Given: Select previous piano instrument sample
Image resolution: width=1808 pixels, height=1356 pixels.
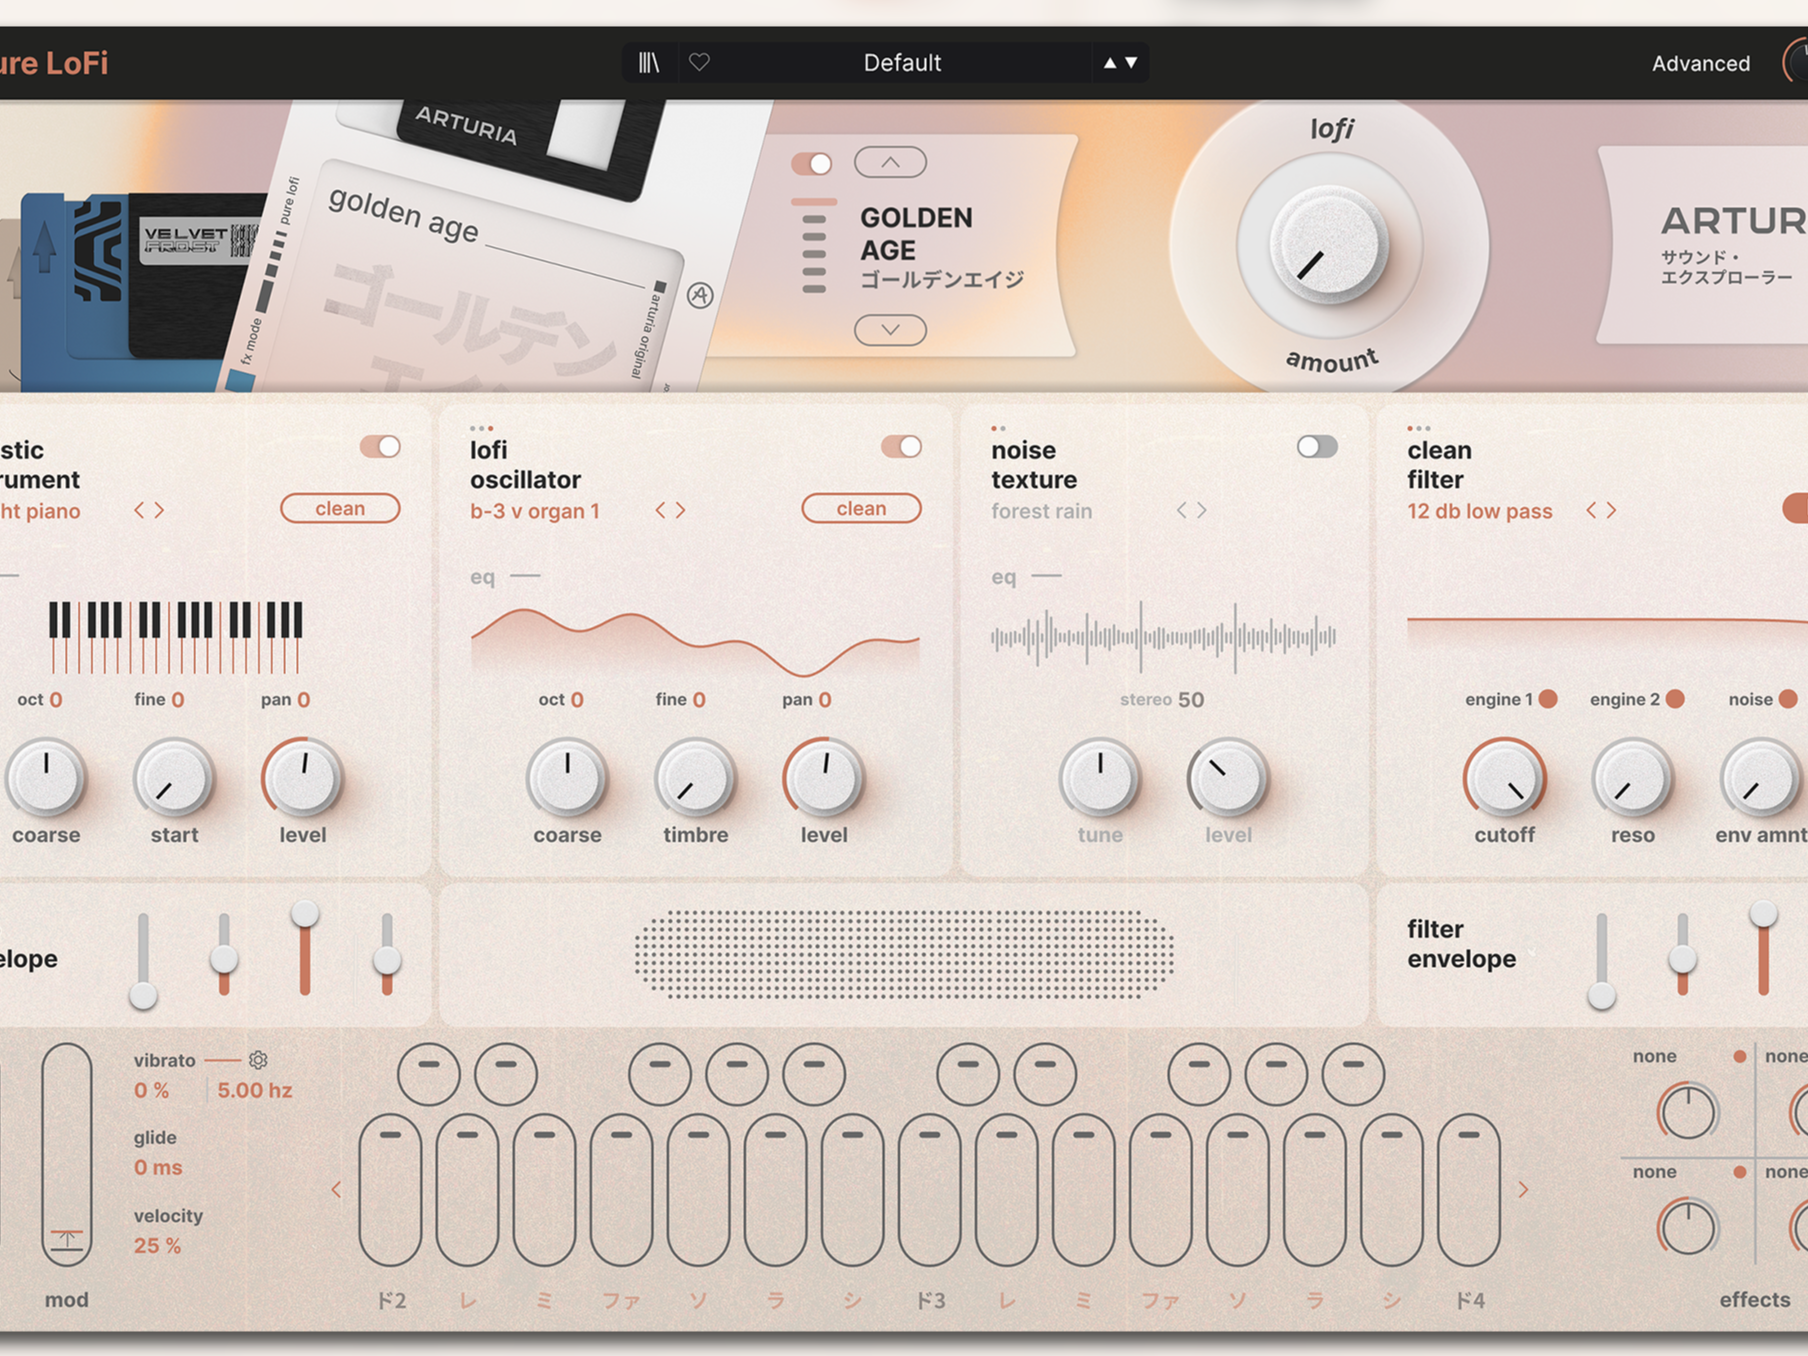Looking at the screenshot, I should pos(139,511).
